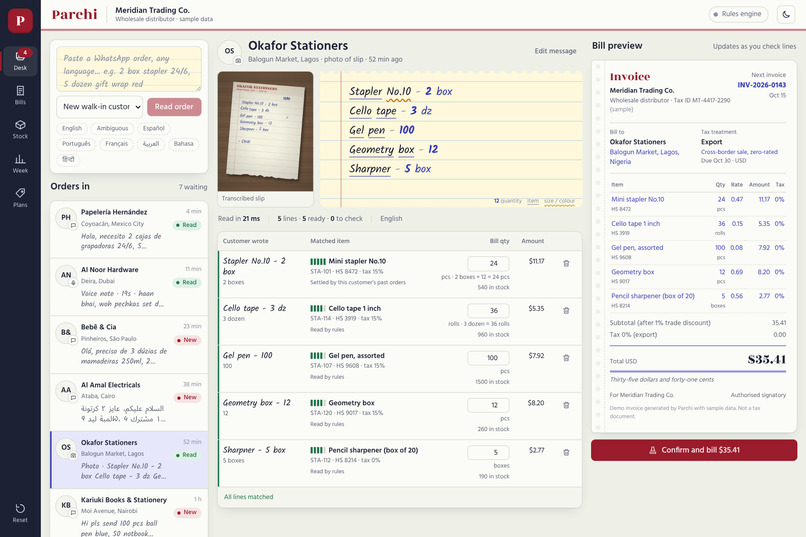
Task: Open Kariuki Books & Stationery order
Action: pyautogui.click(x=129, y=513)
